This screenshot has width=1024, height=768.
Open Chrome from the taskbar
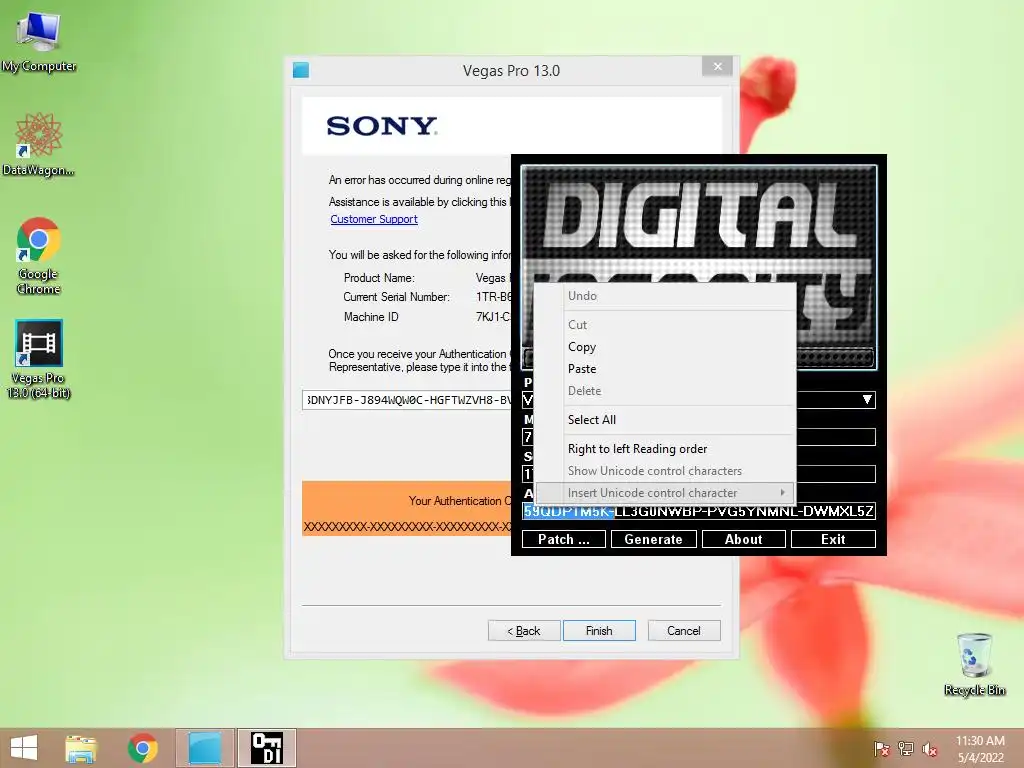(142, 748)
